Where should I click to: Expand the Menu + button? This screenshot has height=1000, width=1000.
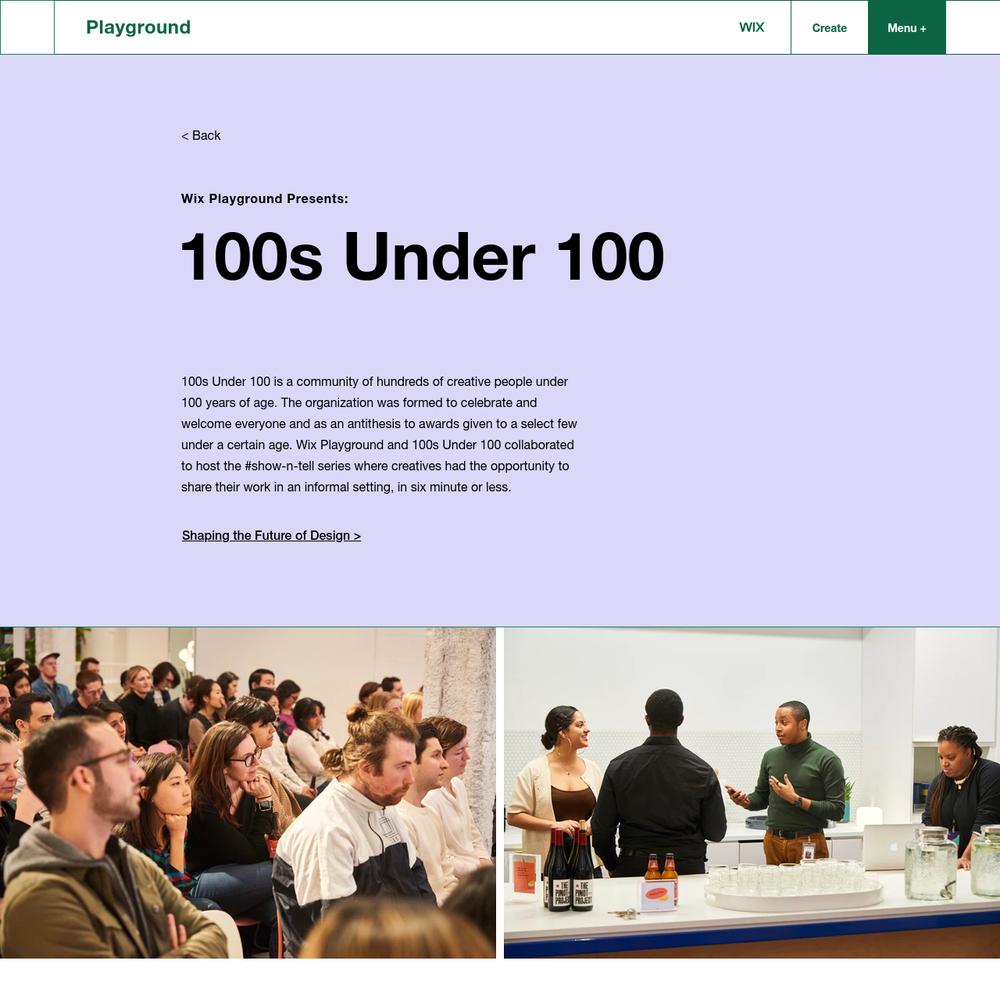[x=906, y=27]
